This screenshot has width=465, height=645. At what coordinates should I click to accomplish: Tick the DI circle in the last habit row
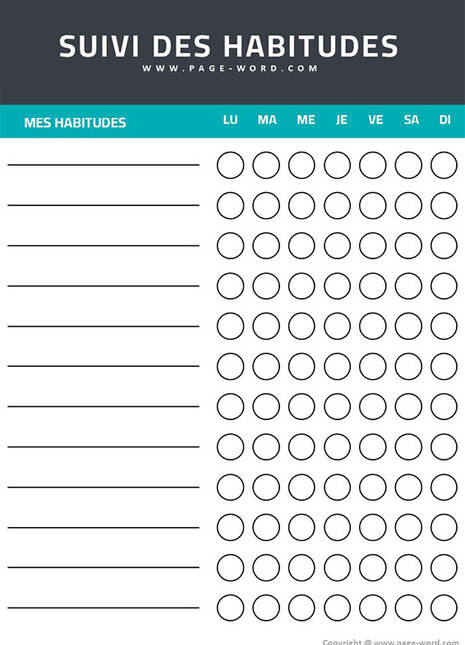click(x=444, y=608)
